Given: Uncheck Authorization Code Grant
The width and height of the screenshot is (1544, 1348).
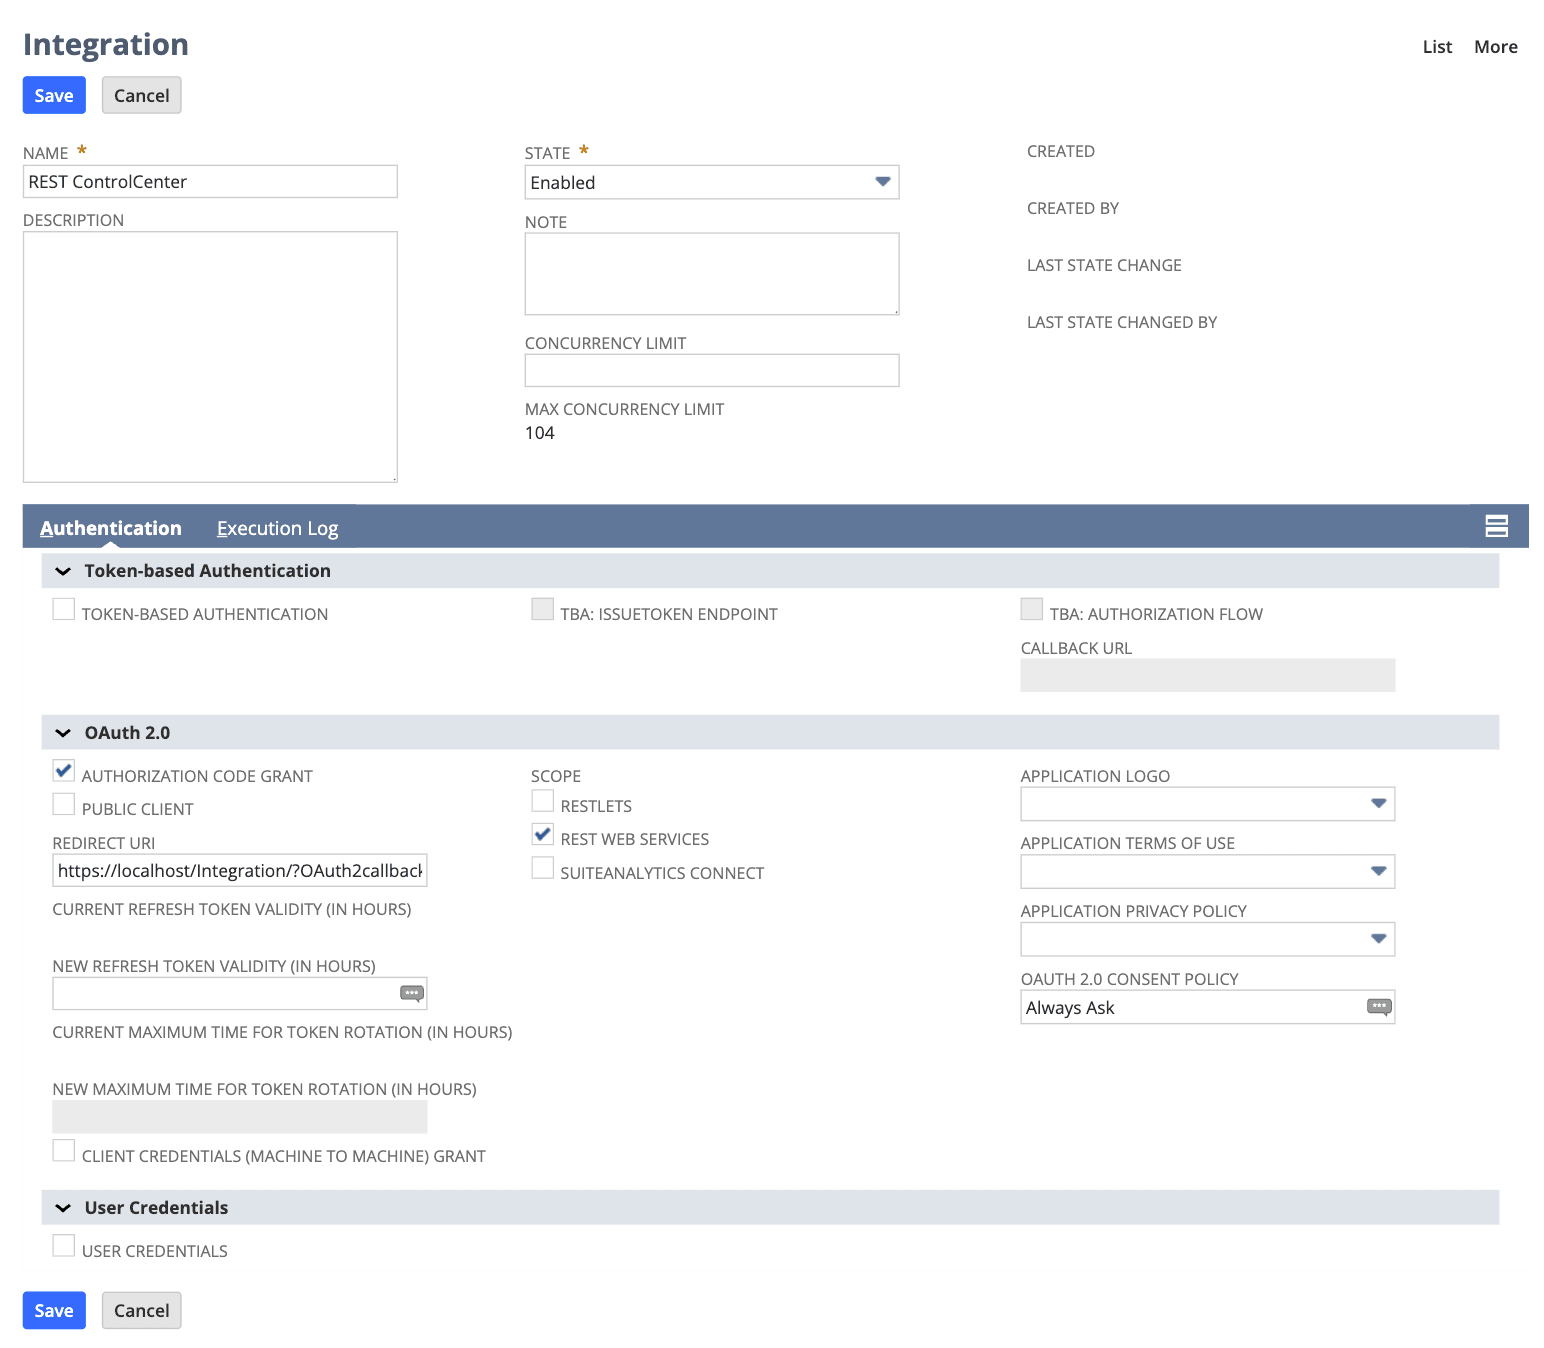Looking at the screenshot, I should 63,770.
